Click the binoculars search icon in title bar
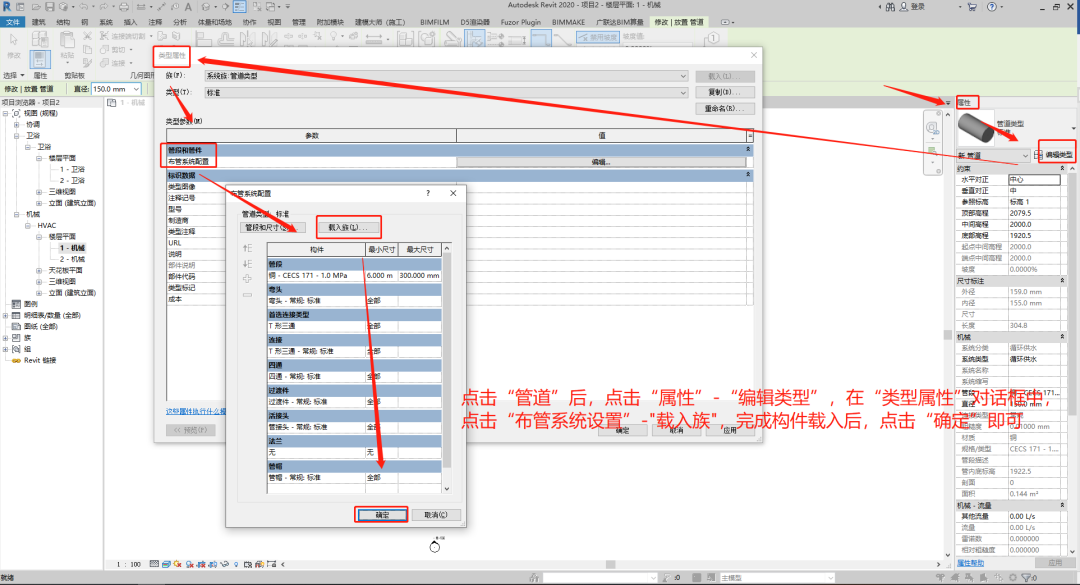Screen dimensions: 1080x585 (x=890, y=7)
